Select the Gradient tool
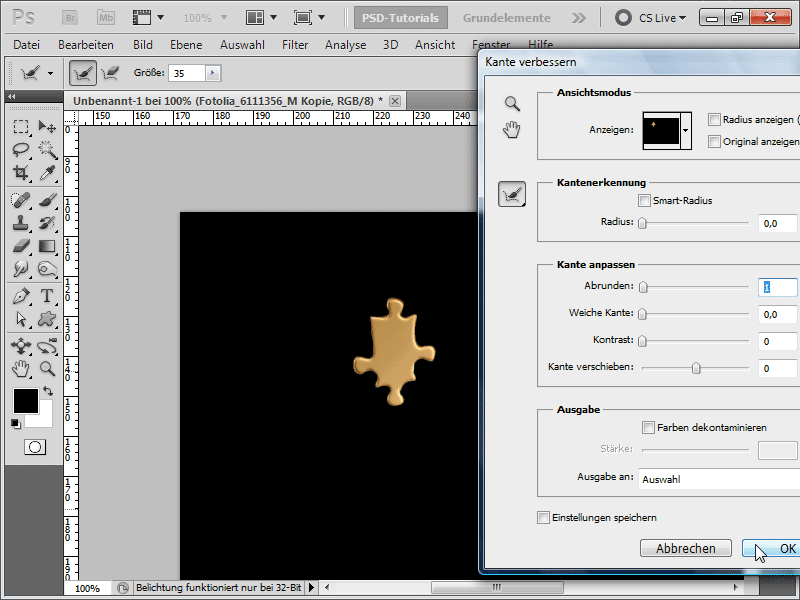This screenshot has width=800, height=600. [x=47, y=246]
